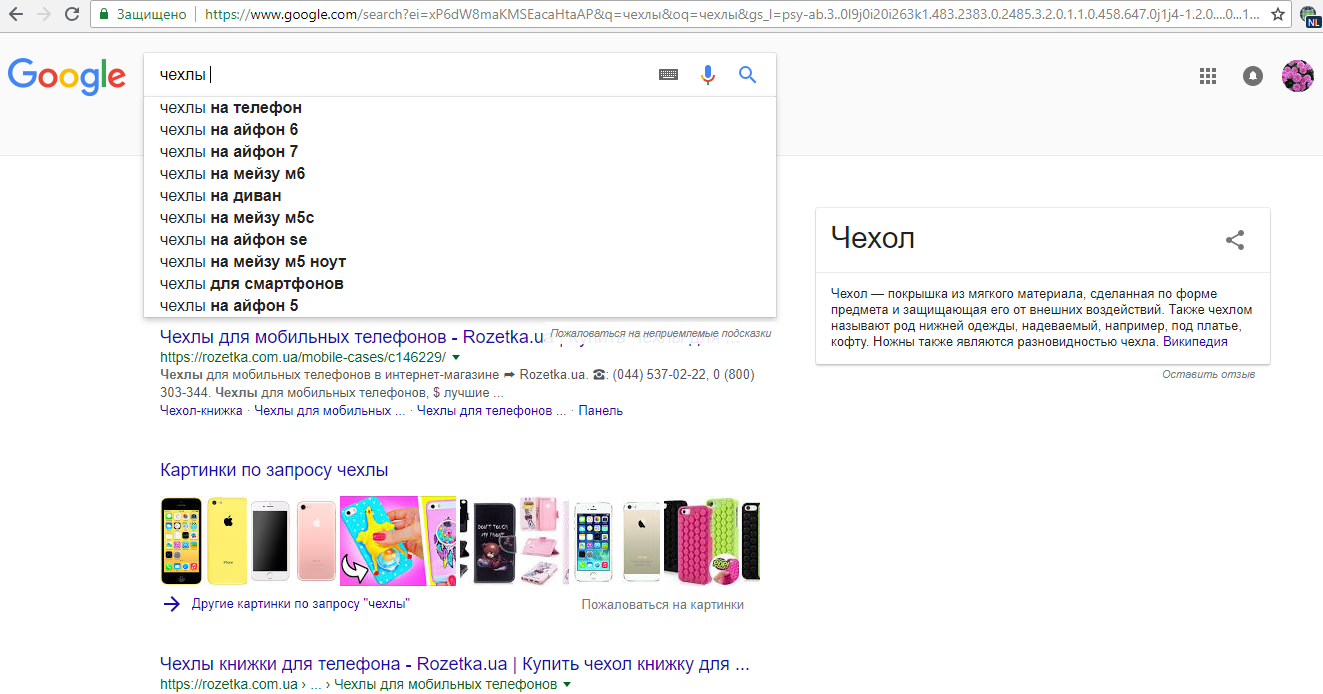Bookmark the page with the star icon
Image resolution: width=1323 pixels, height=694 pixels.
1277,15
